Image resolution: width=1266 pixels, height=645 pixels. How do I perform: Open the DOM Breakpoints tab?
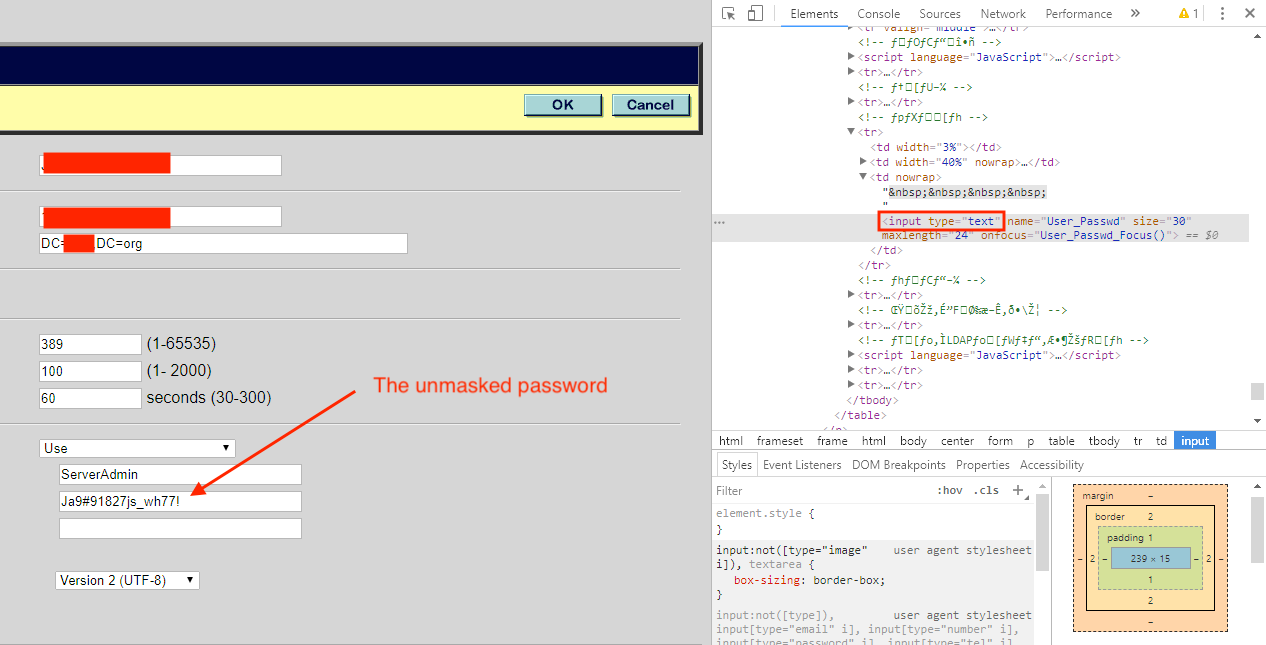coord(899,465)
